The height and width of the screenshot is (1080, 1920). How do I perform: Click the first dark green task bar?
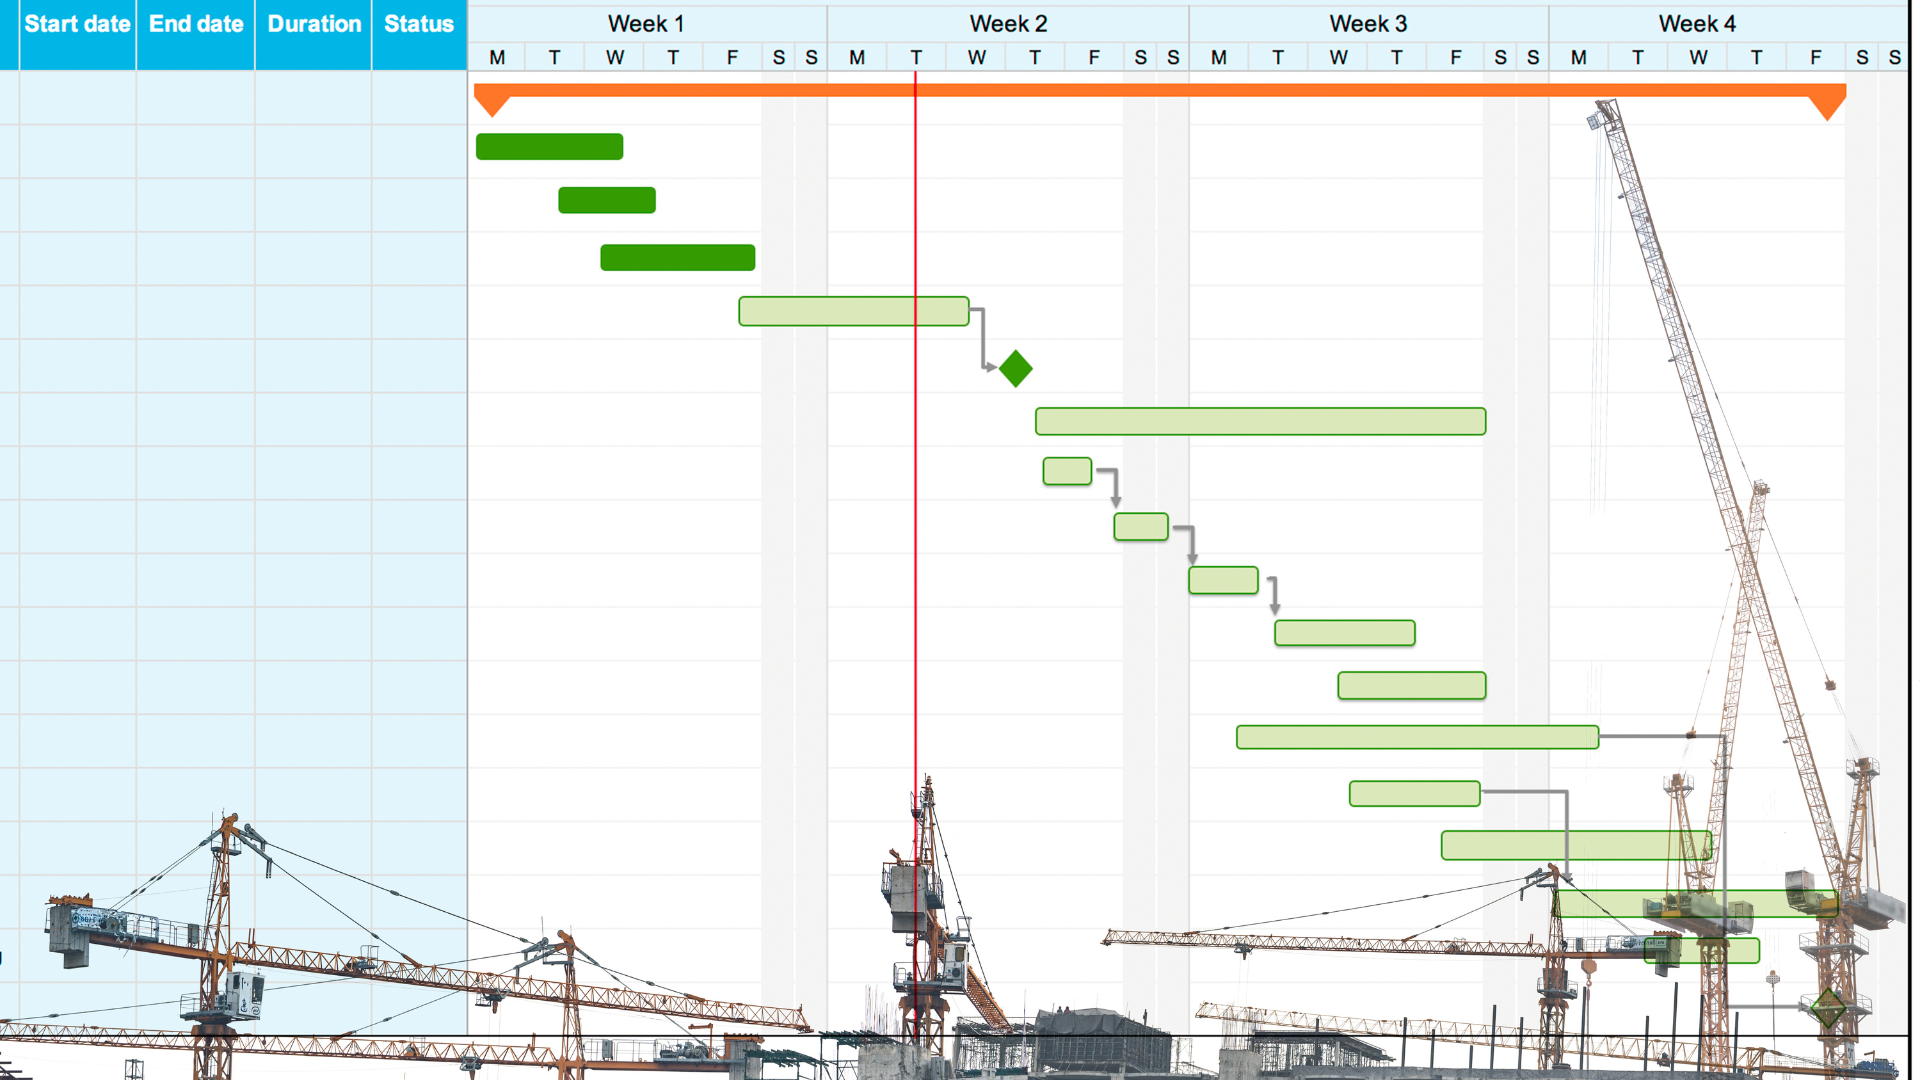pyautogui.click(x=549, y=147)
